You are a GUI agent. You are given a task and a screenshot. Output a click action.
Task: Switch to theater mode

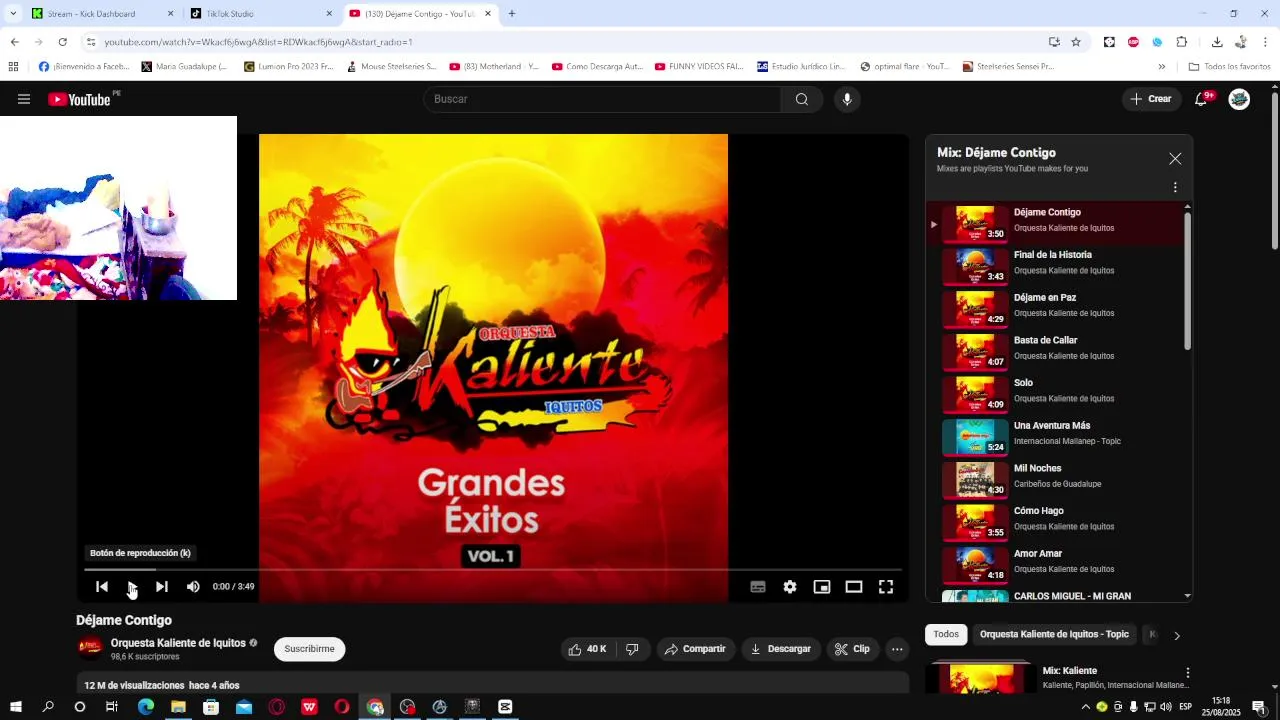(854, 587)
